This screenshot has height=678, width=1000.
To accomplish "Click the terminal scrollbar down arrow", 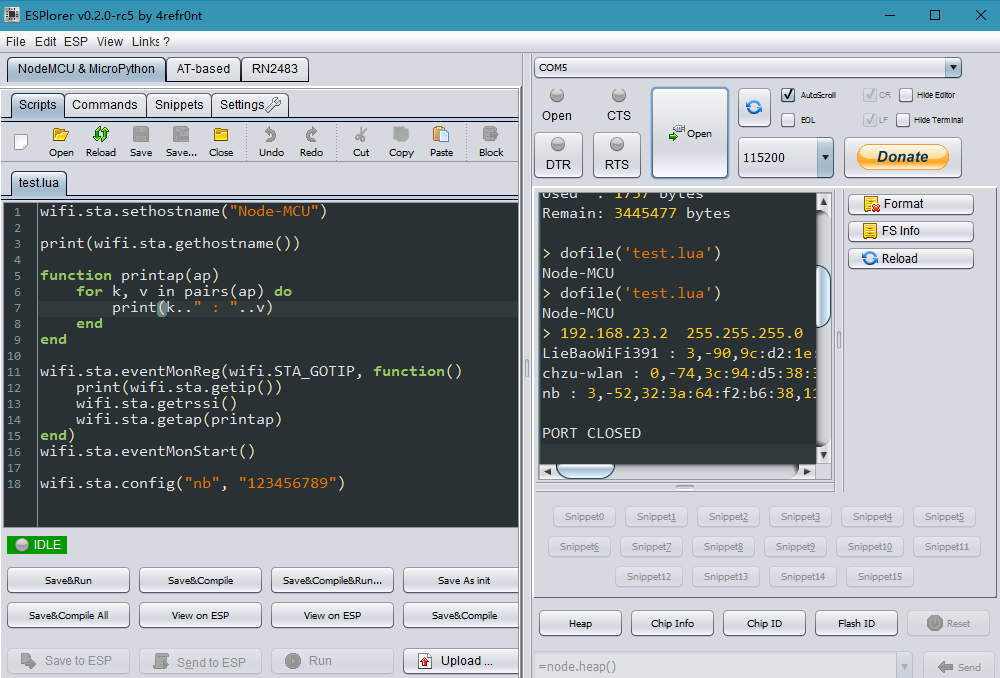I will (823, 455).
